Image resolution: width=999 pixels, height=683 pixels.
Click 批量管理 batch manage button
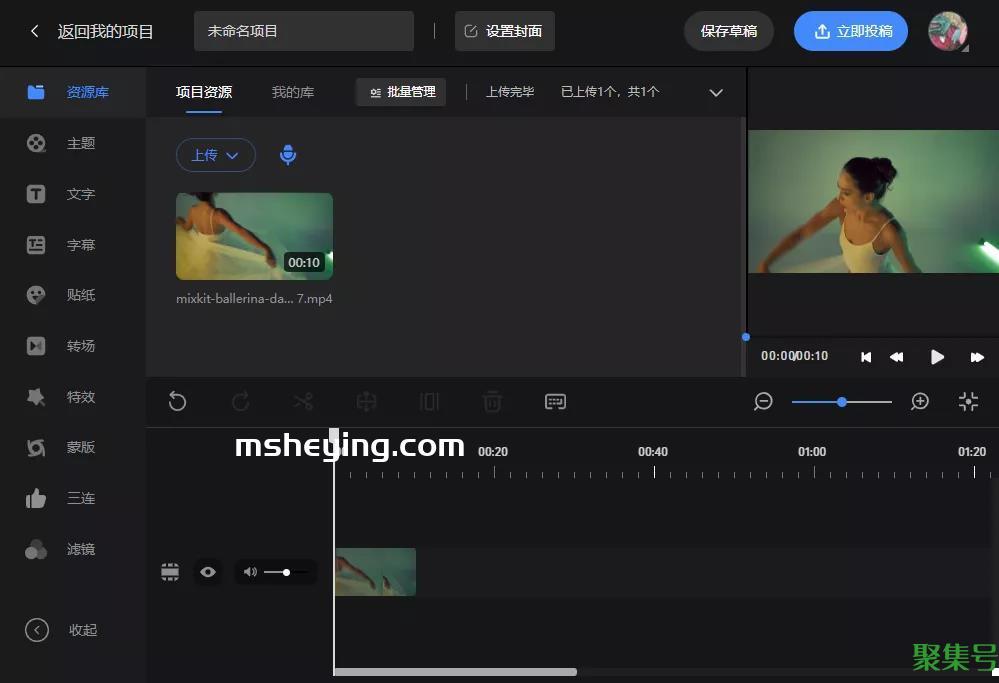tap(401, 92)
